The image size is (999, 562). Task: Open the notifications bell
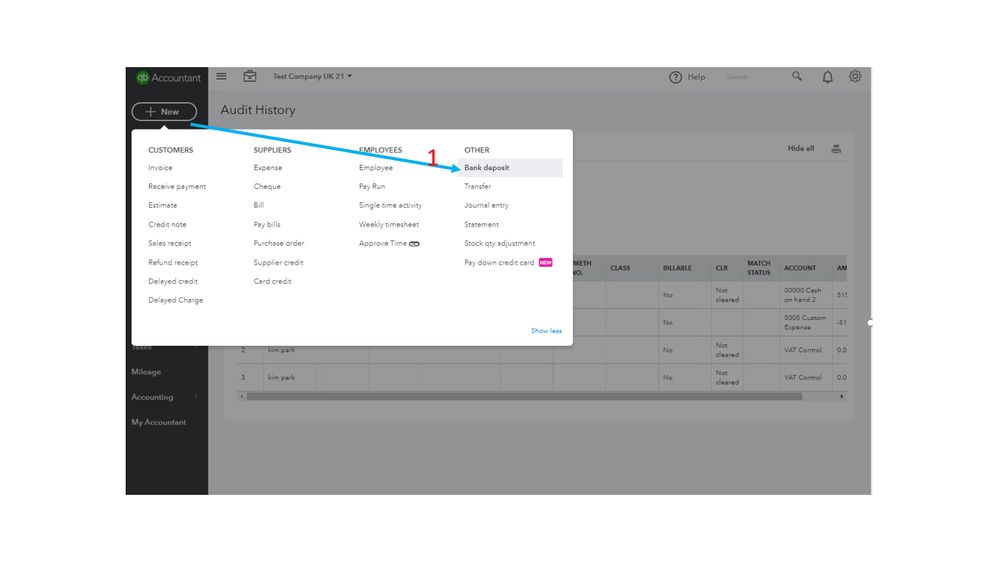pyautogui.click(x=827, y=77)
